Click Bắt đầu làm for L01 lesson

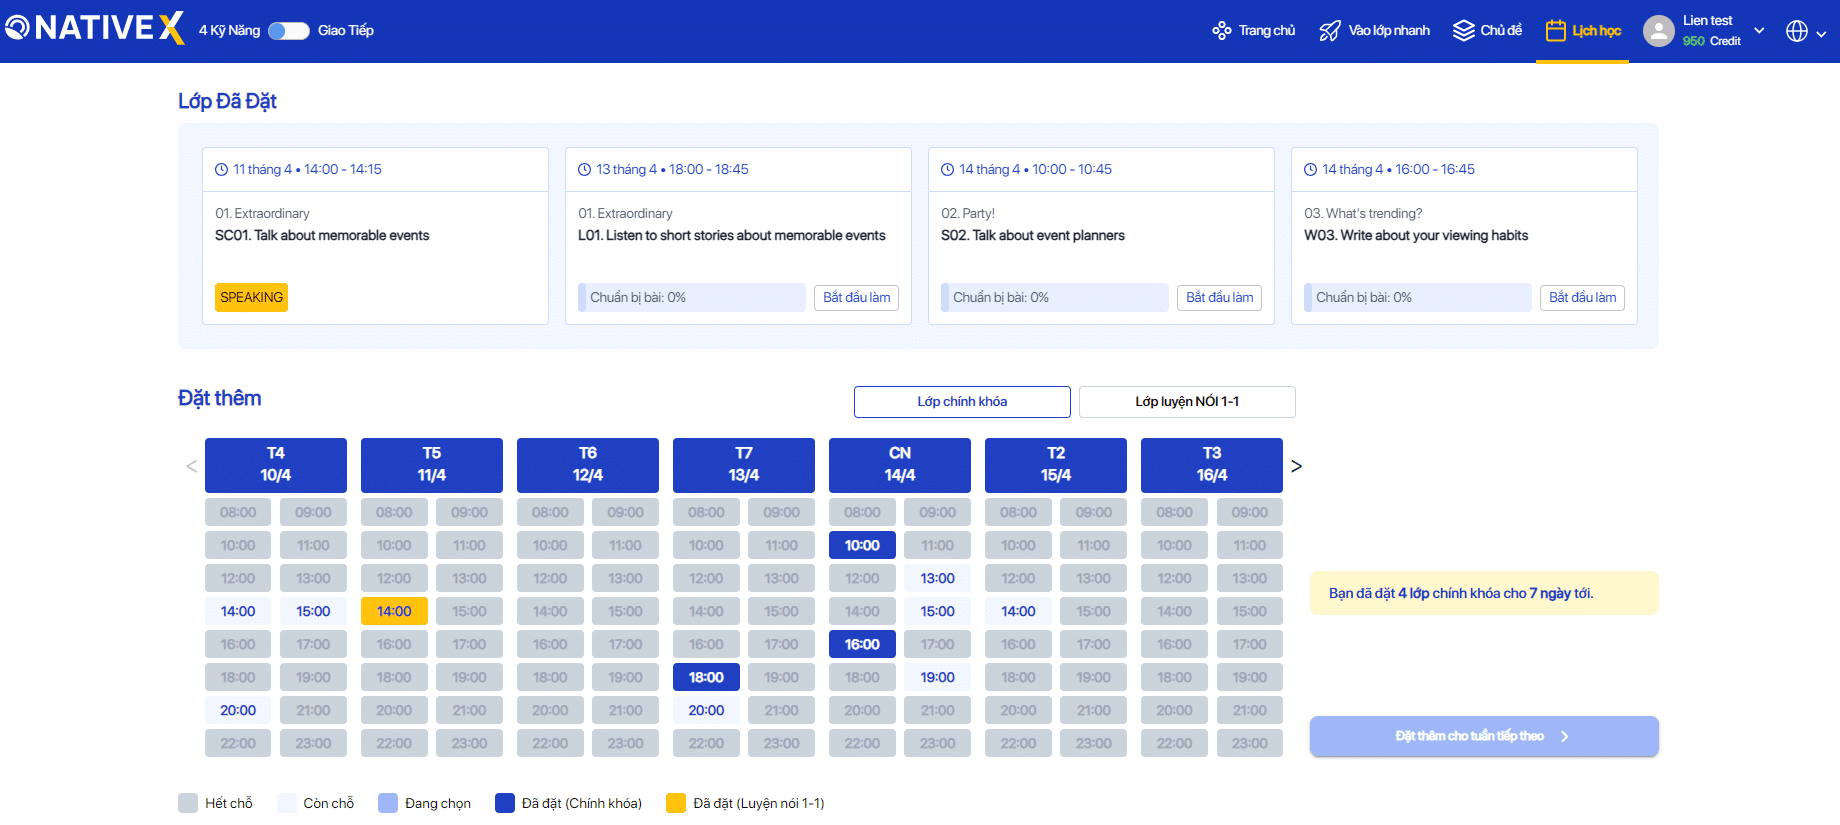coord(856,298)
